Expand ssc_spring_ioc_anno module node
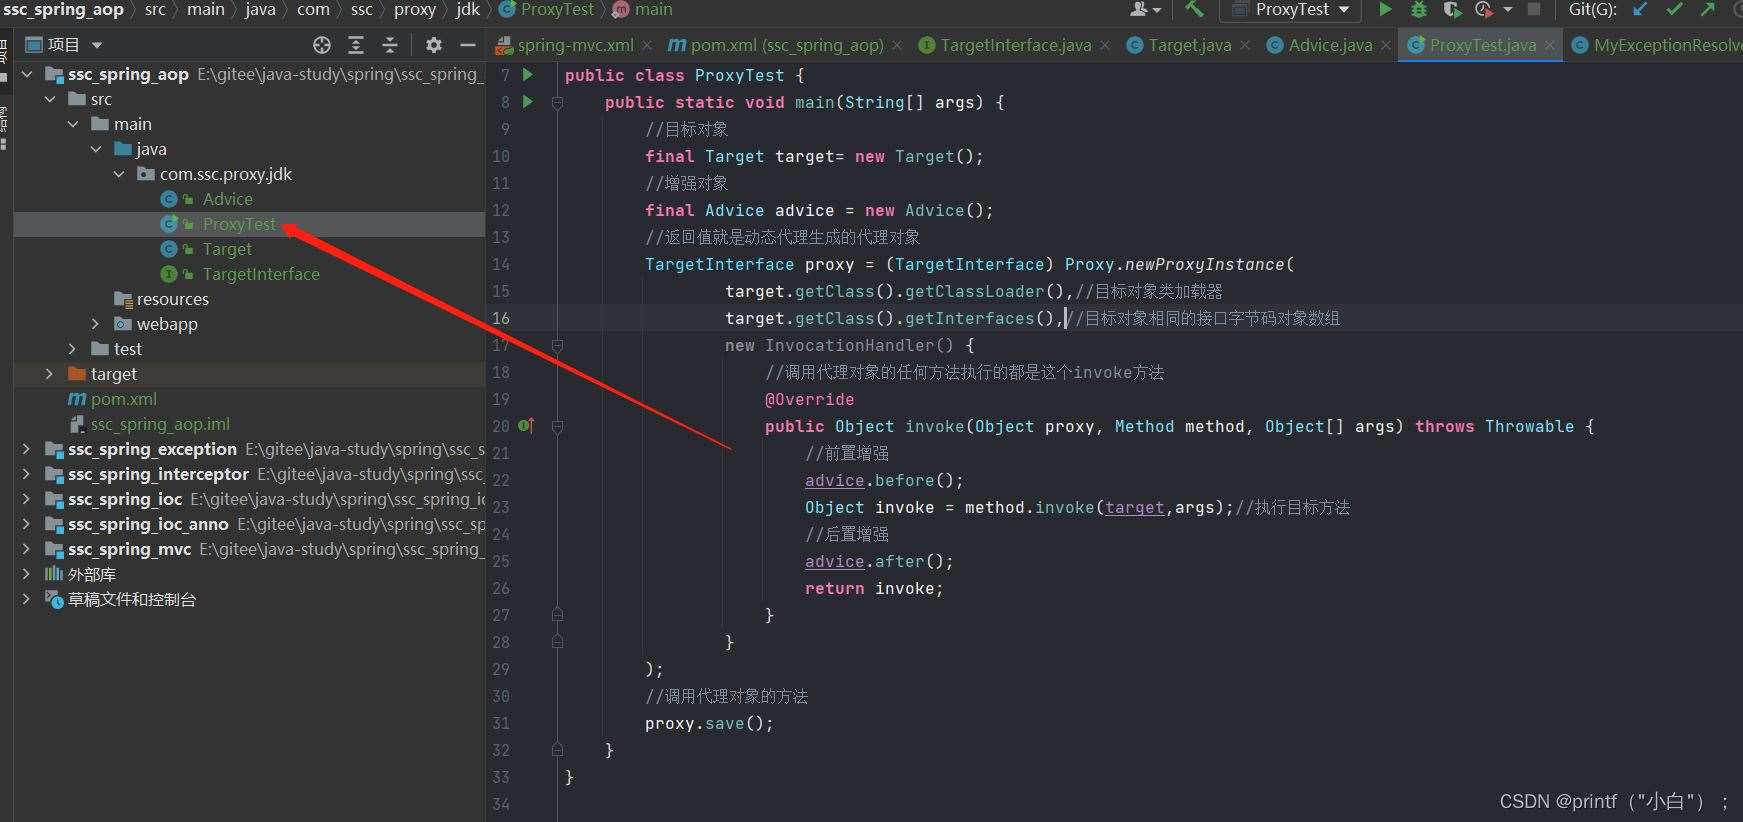The width and height of the screenshot is (1743, 822). 27,524
